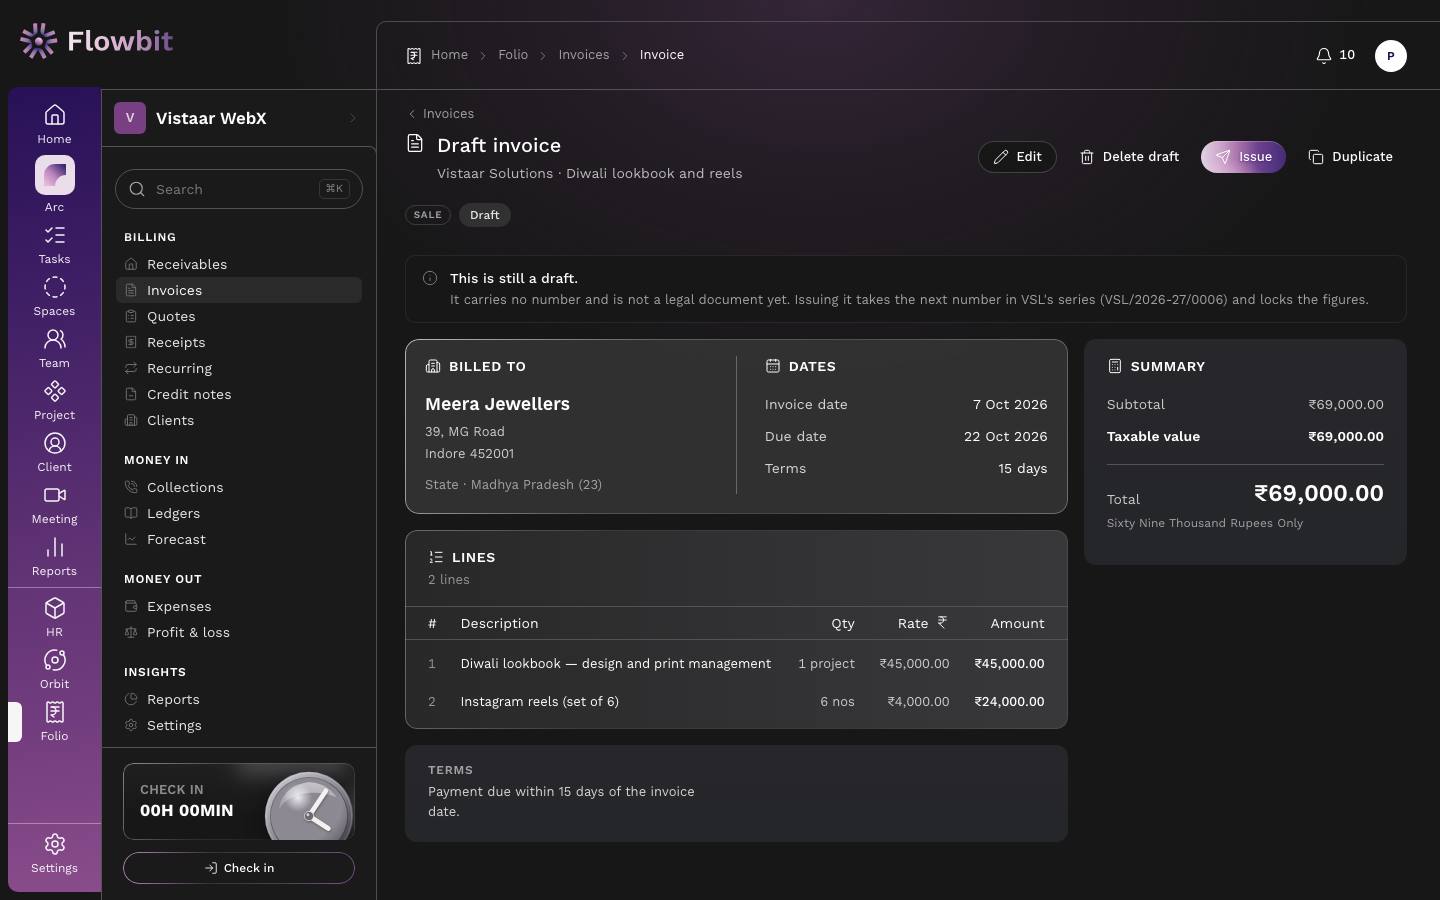Click Folio in the breadcrumb

click(513, 55)
